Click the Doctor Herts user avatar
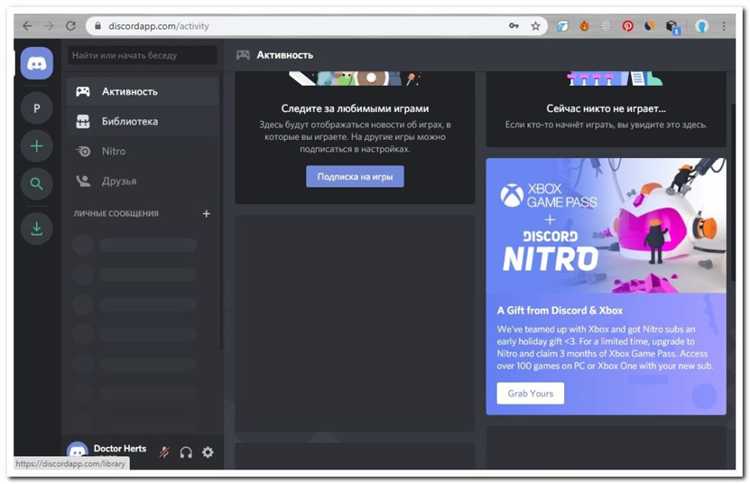This screenshot has height=484, width=750. tap(77, 450)
